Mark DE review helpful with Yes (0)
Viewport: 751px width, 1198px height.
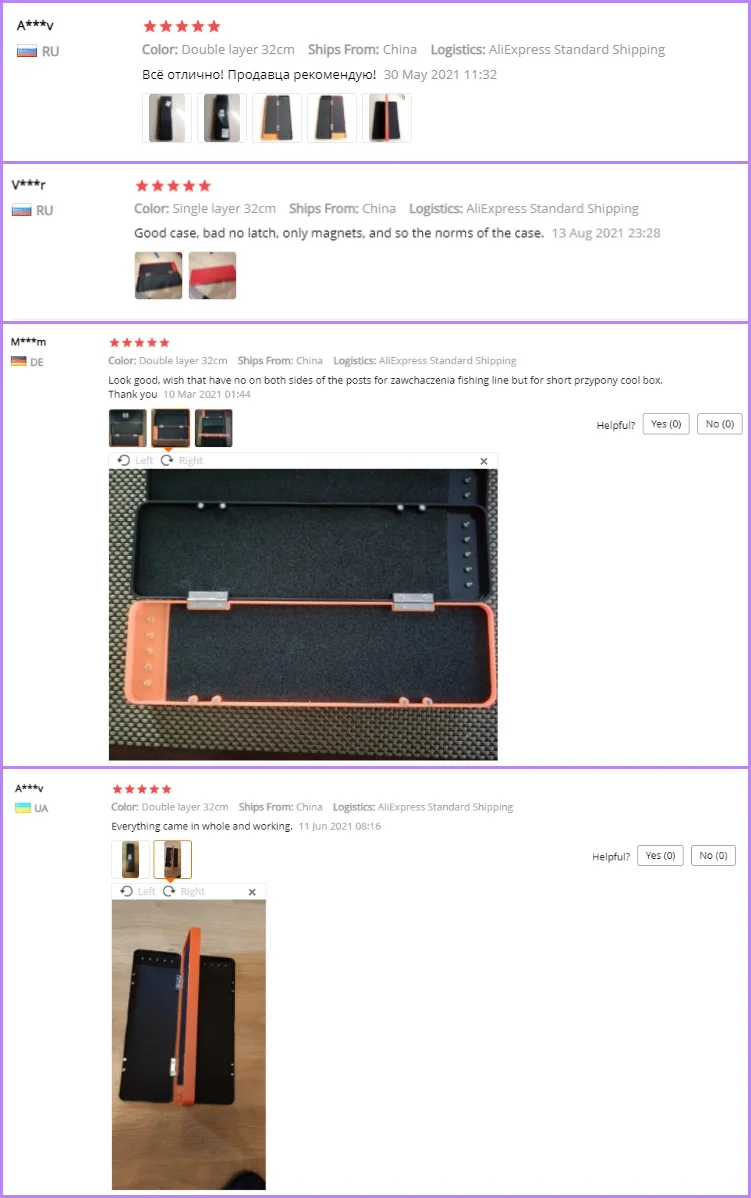click(666, 424)
